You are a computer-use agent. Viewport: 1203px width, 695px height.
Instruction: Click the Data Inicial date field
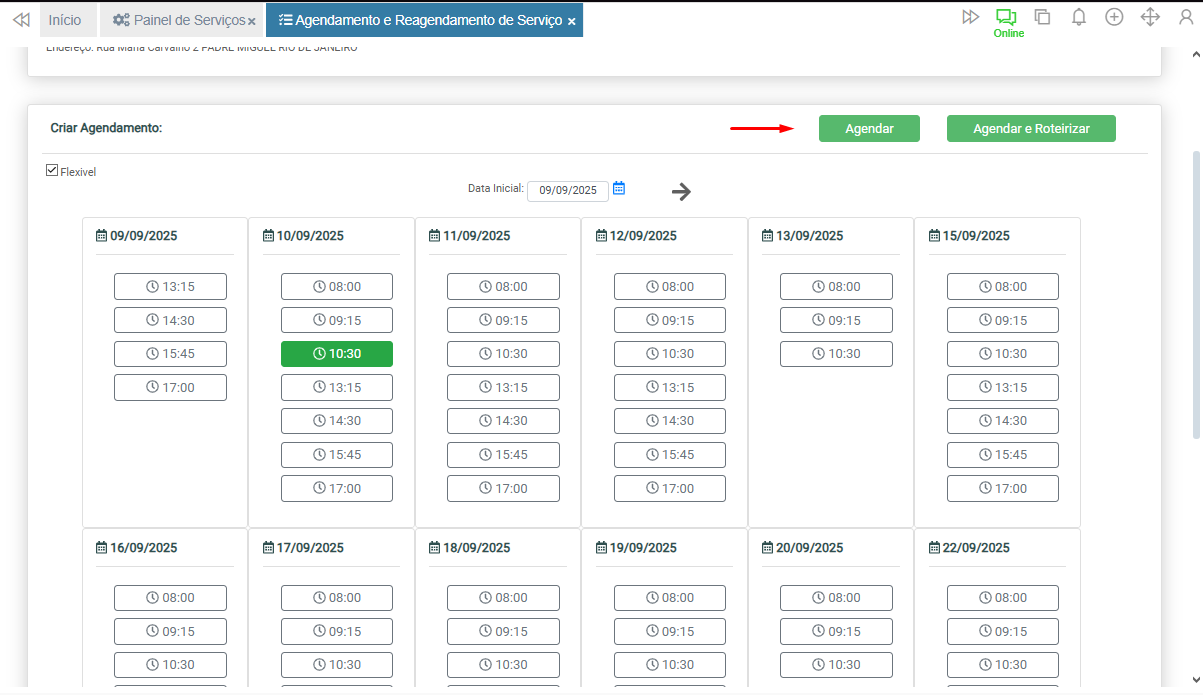click(567, 190)
